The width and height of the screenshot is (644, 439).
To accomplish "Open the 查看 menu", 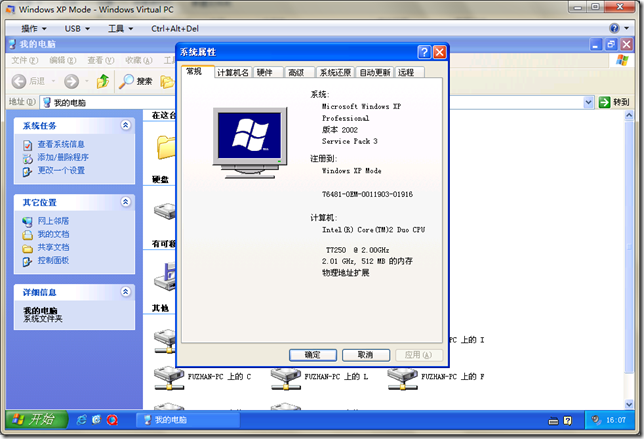I will pos(101,61).
